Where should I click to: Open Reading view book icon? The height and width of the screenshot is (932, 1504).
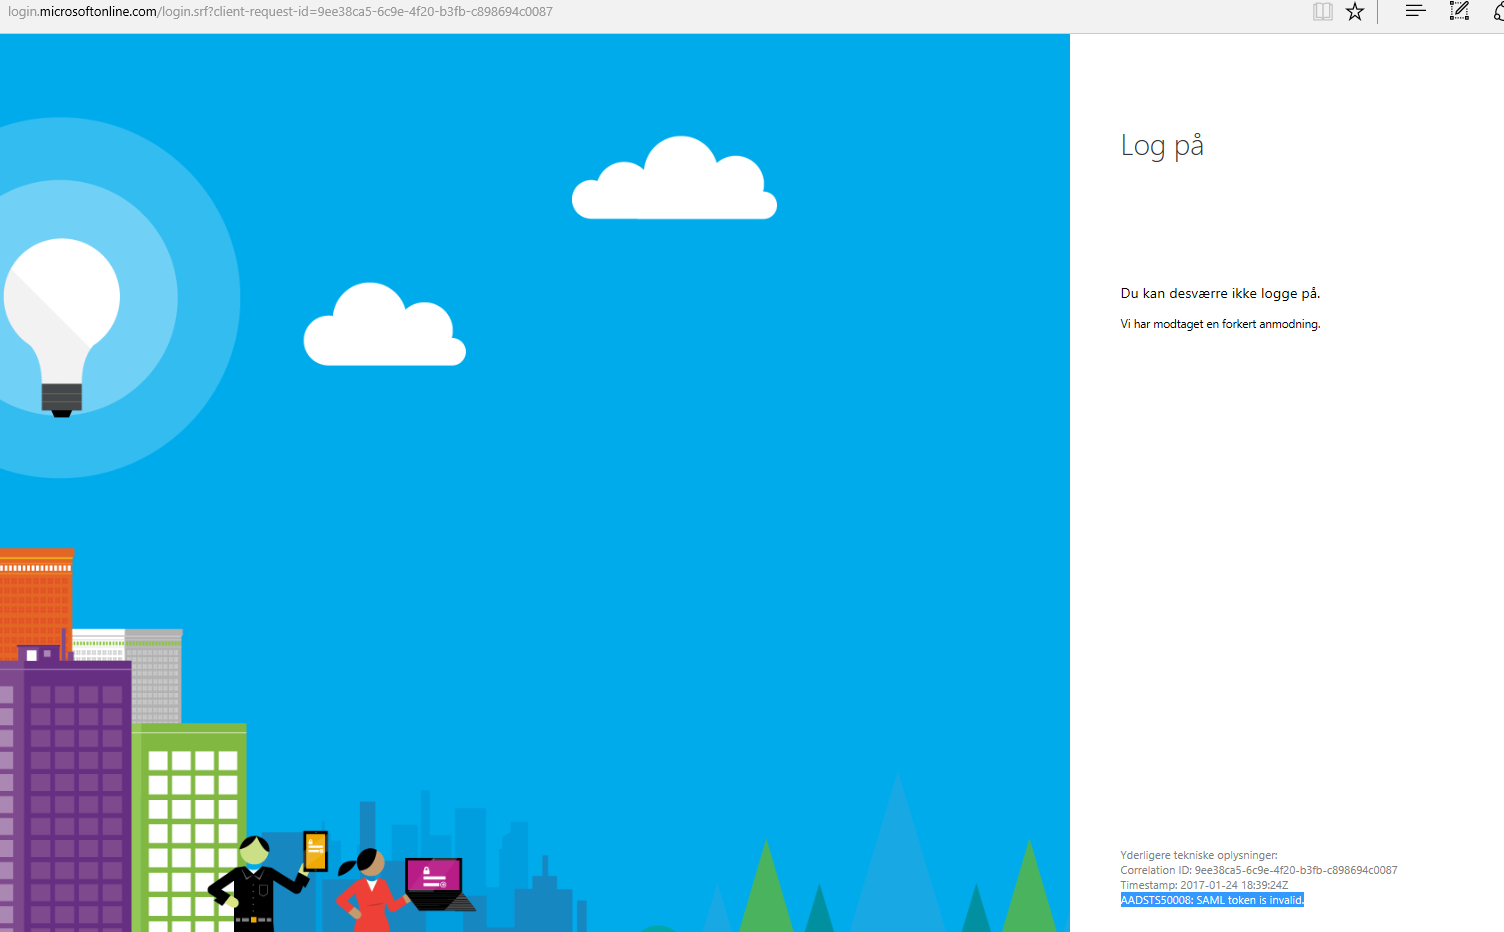[x=1323, y=12]
